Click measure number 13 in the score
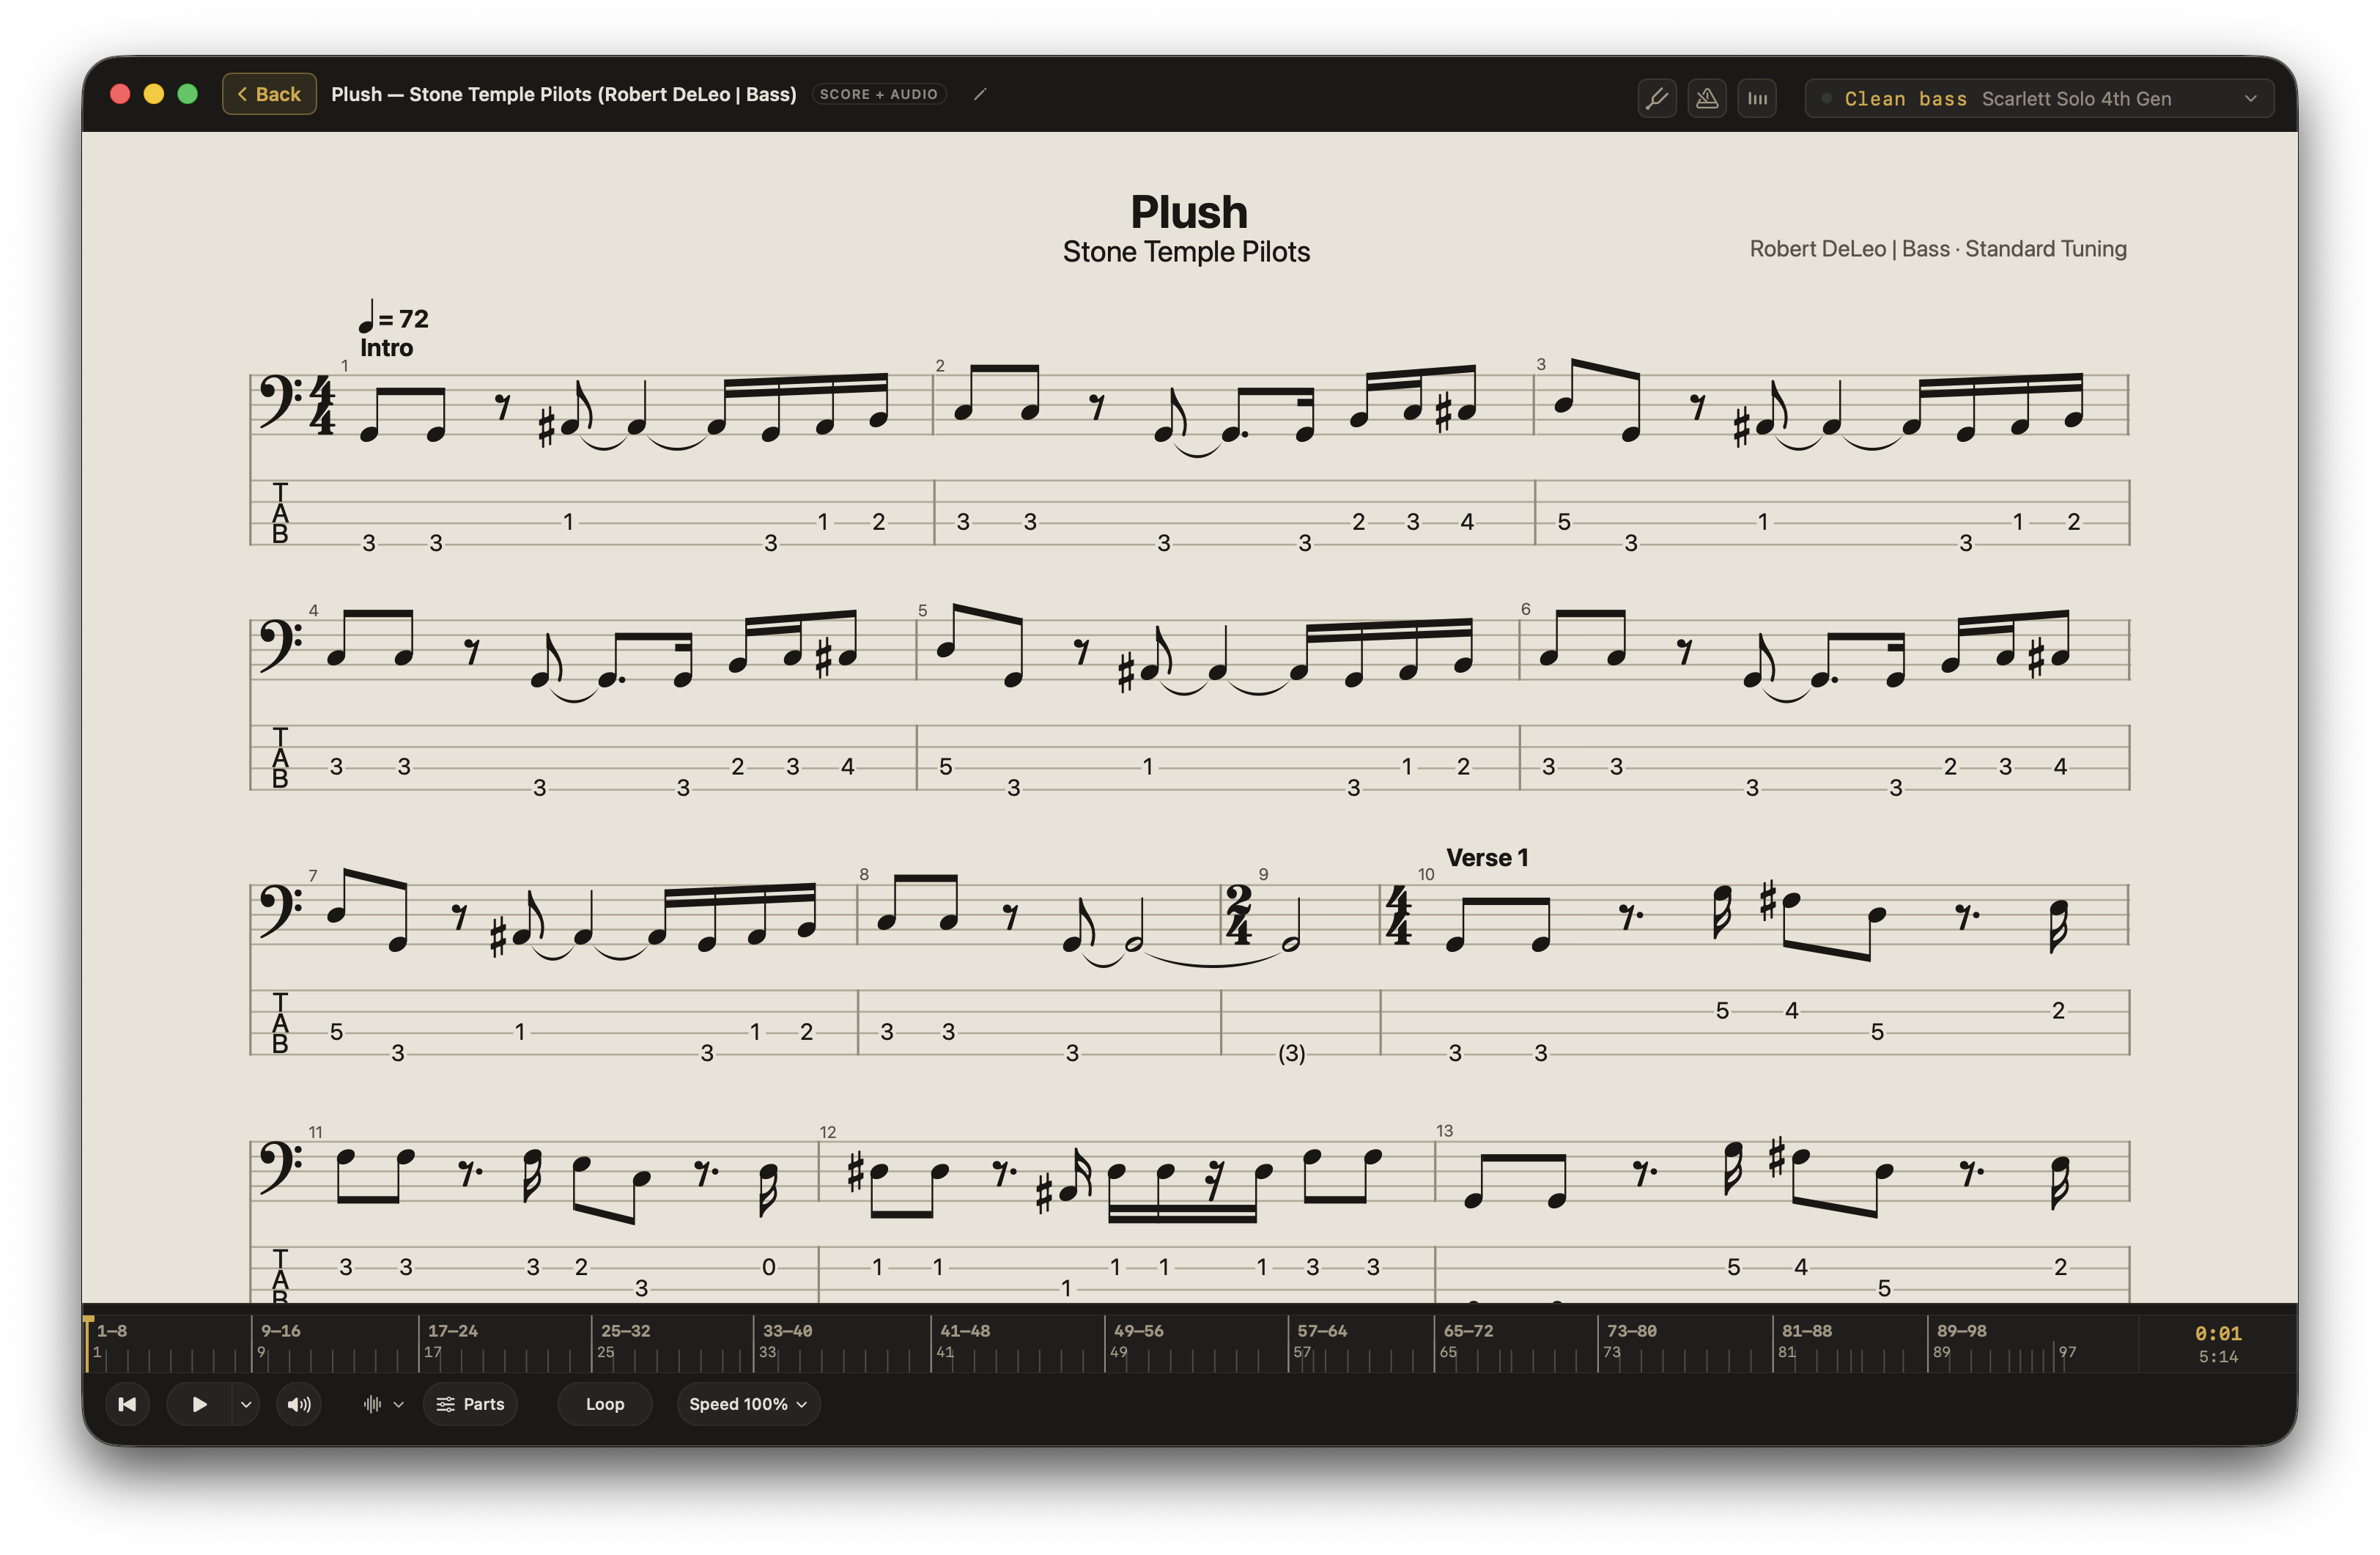 coord(1444,1131)
